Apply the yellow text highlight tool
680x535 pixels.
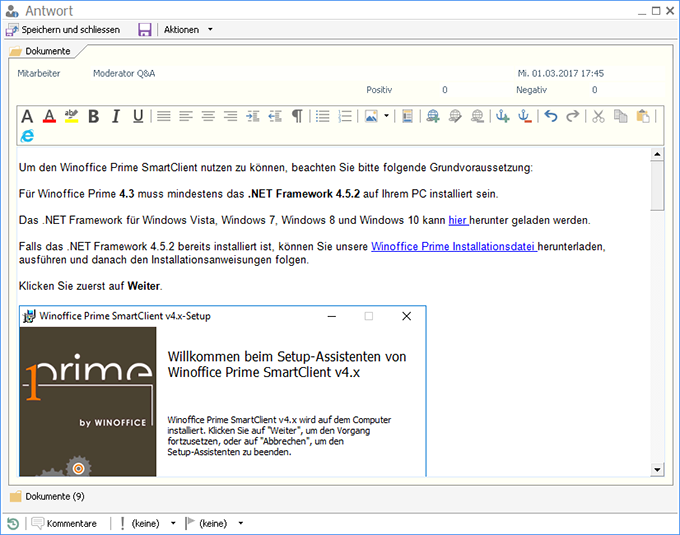click(71, 116)
